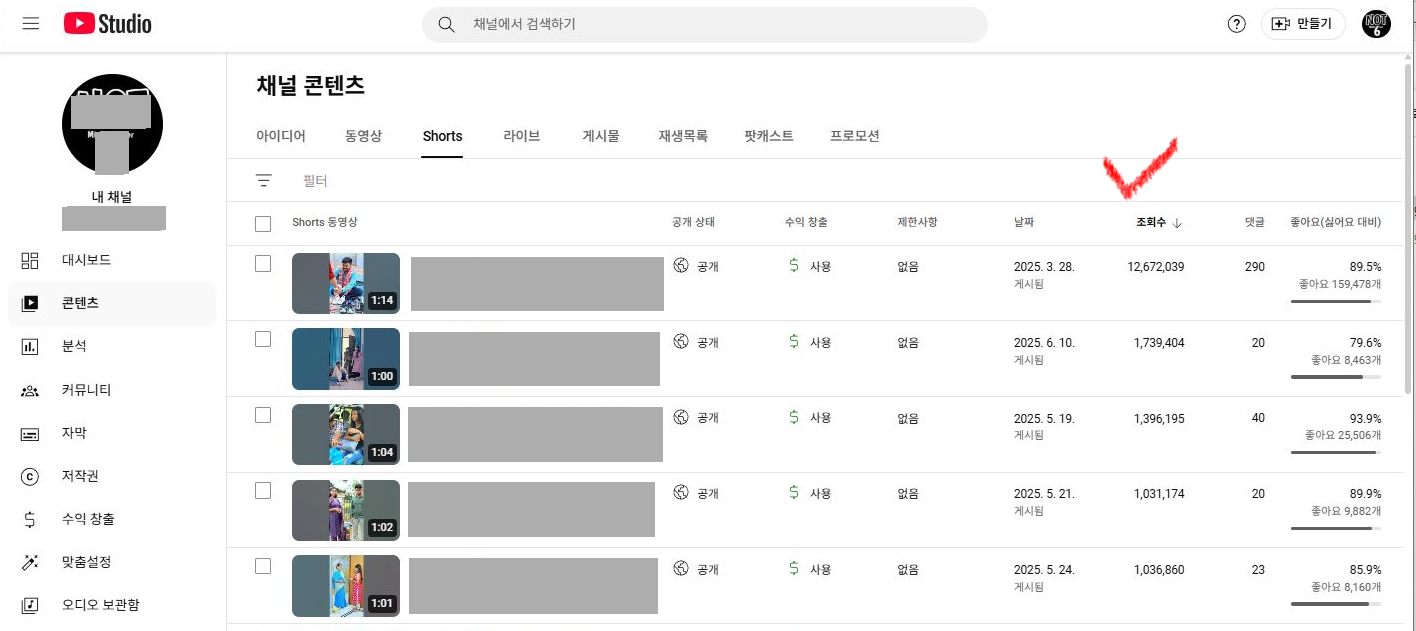The width and height of the screenshot is (1416, 631).
Task: Open visibility setting 공개 for 1:14 Short
Action: (708, 266)
